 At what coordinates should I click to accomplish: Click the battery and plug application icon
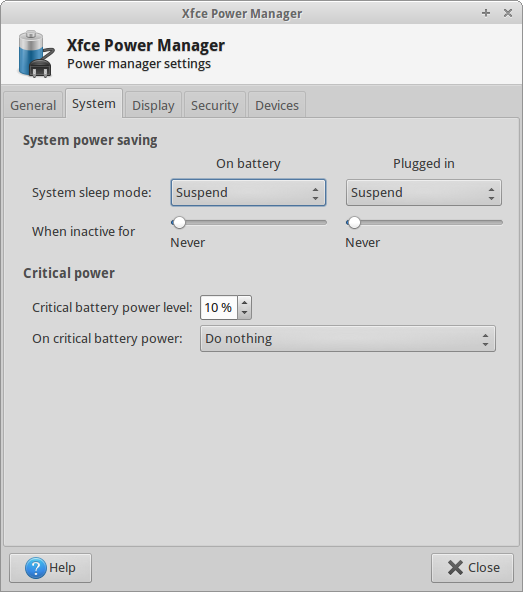pos(36,54)
